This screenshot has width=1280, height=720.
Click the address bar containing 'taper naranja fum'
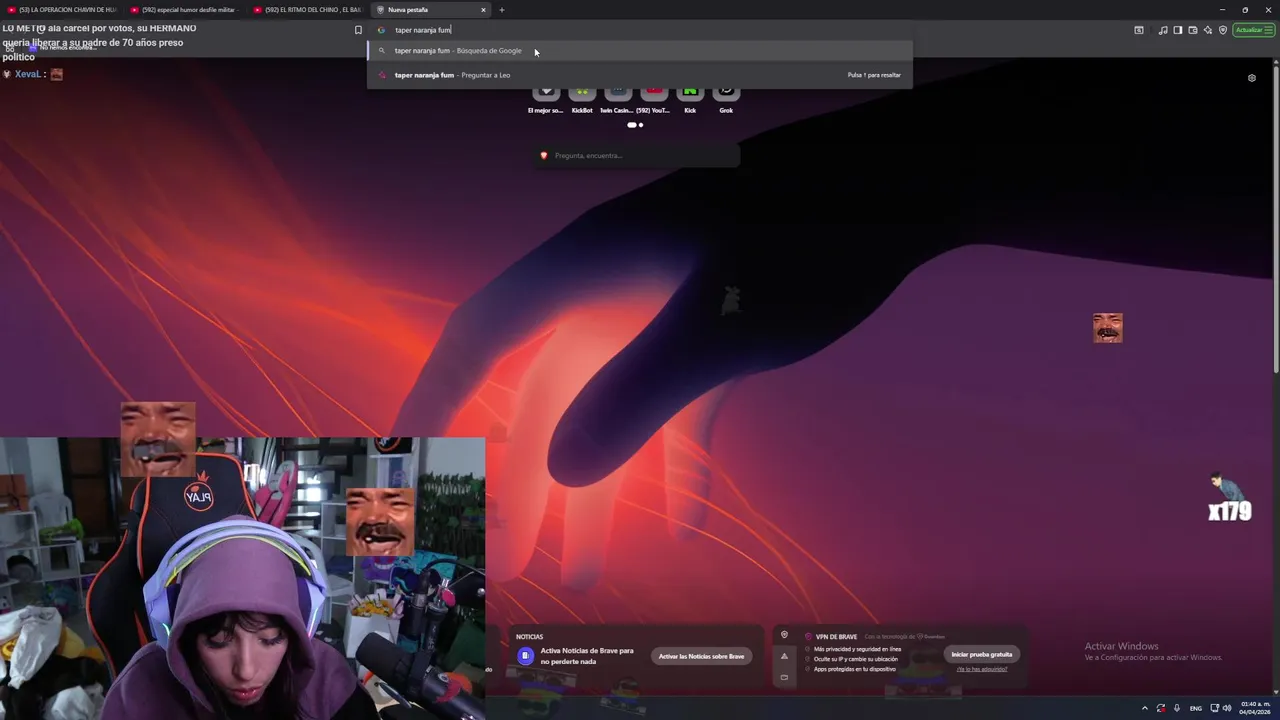640,30
